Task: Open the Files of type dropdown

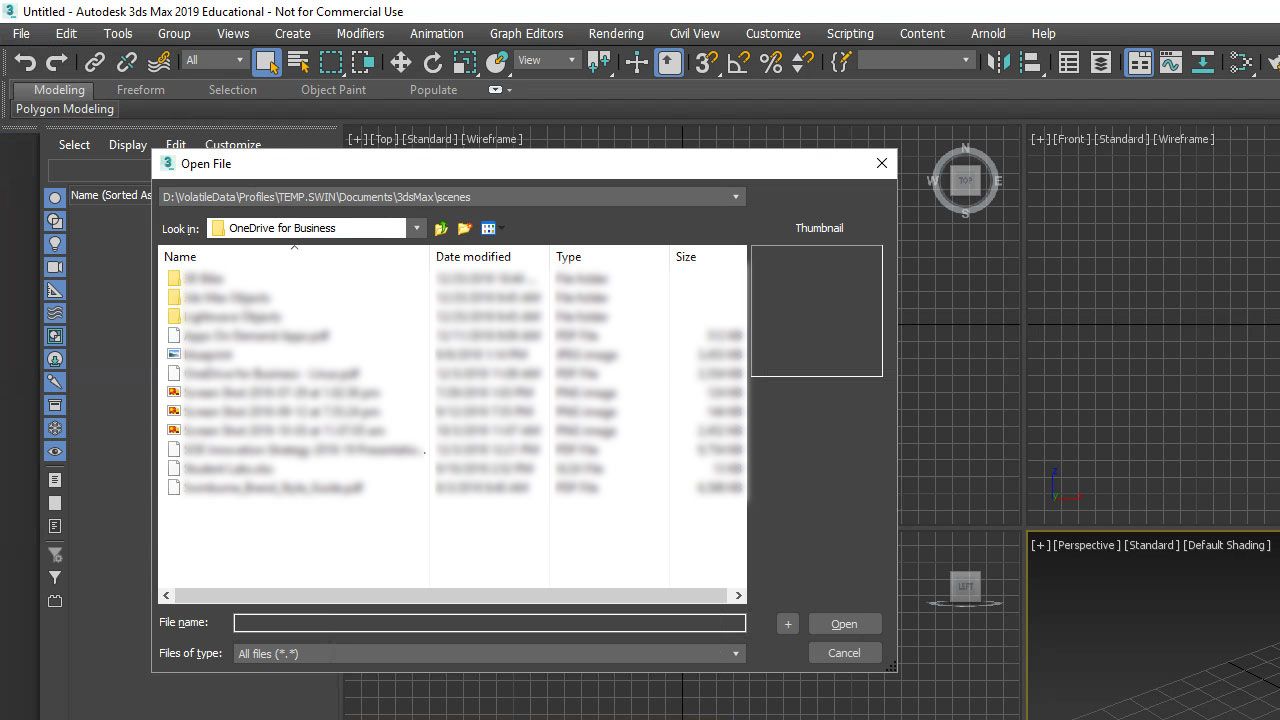Action: [735, 654]
